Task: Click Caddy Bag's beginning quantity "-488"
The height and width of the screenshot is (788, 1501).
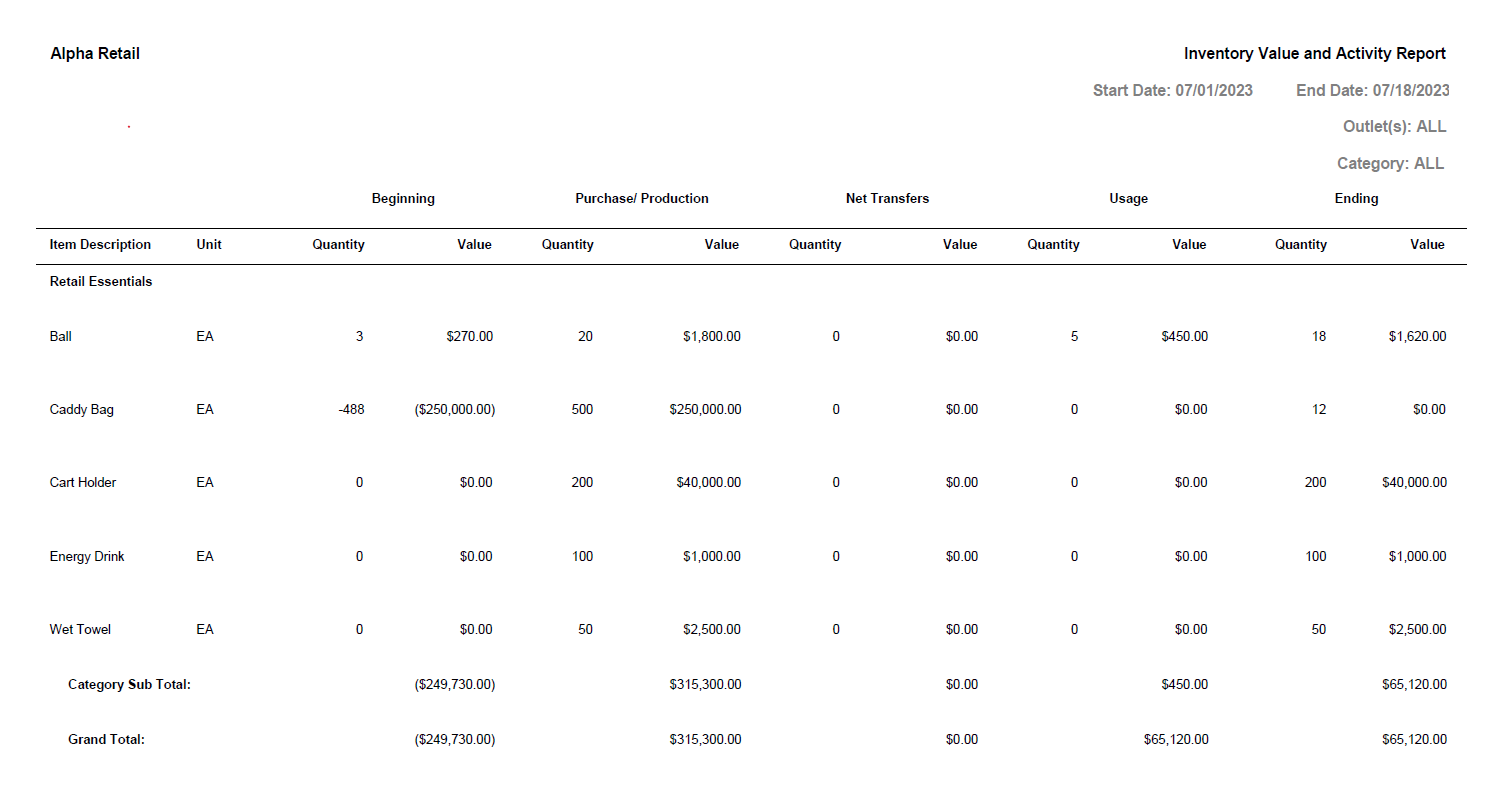Action: [x=351, y=410]
